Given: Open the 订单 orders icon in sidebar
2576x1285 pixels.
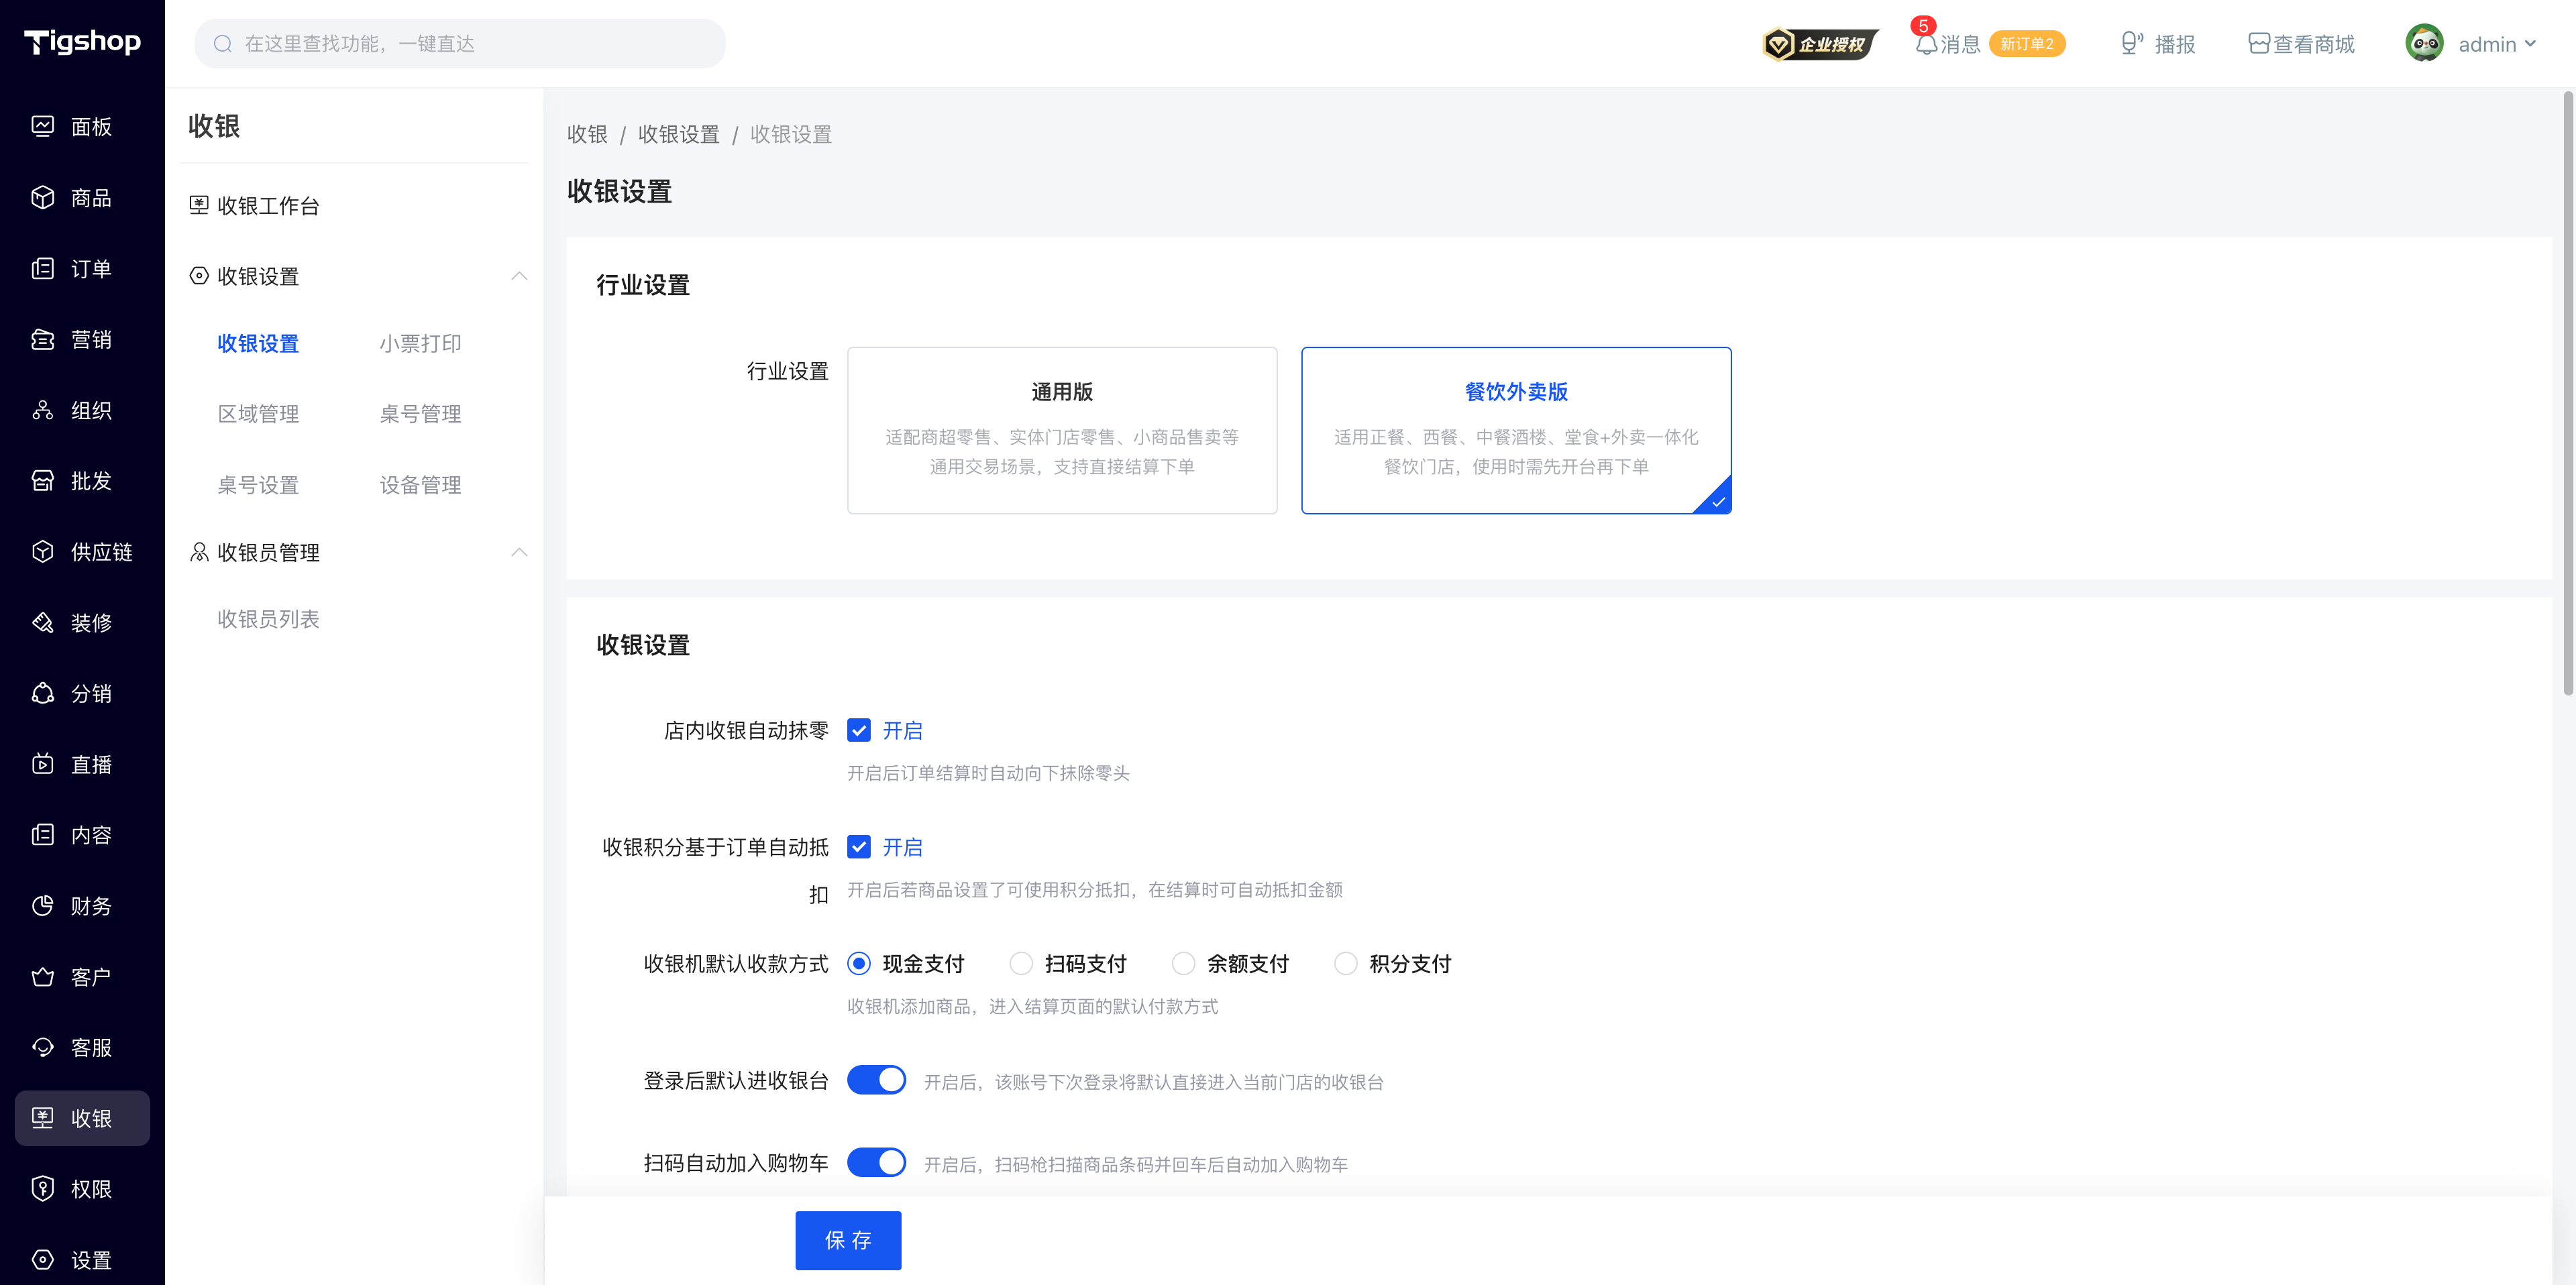Looking at the screenshot, I should (42, 268).
